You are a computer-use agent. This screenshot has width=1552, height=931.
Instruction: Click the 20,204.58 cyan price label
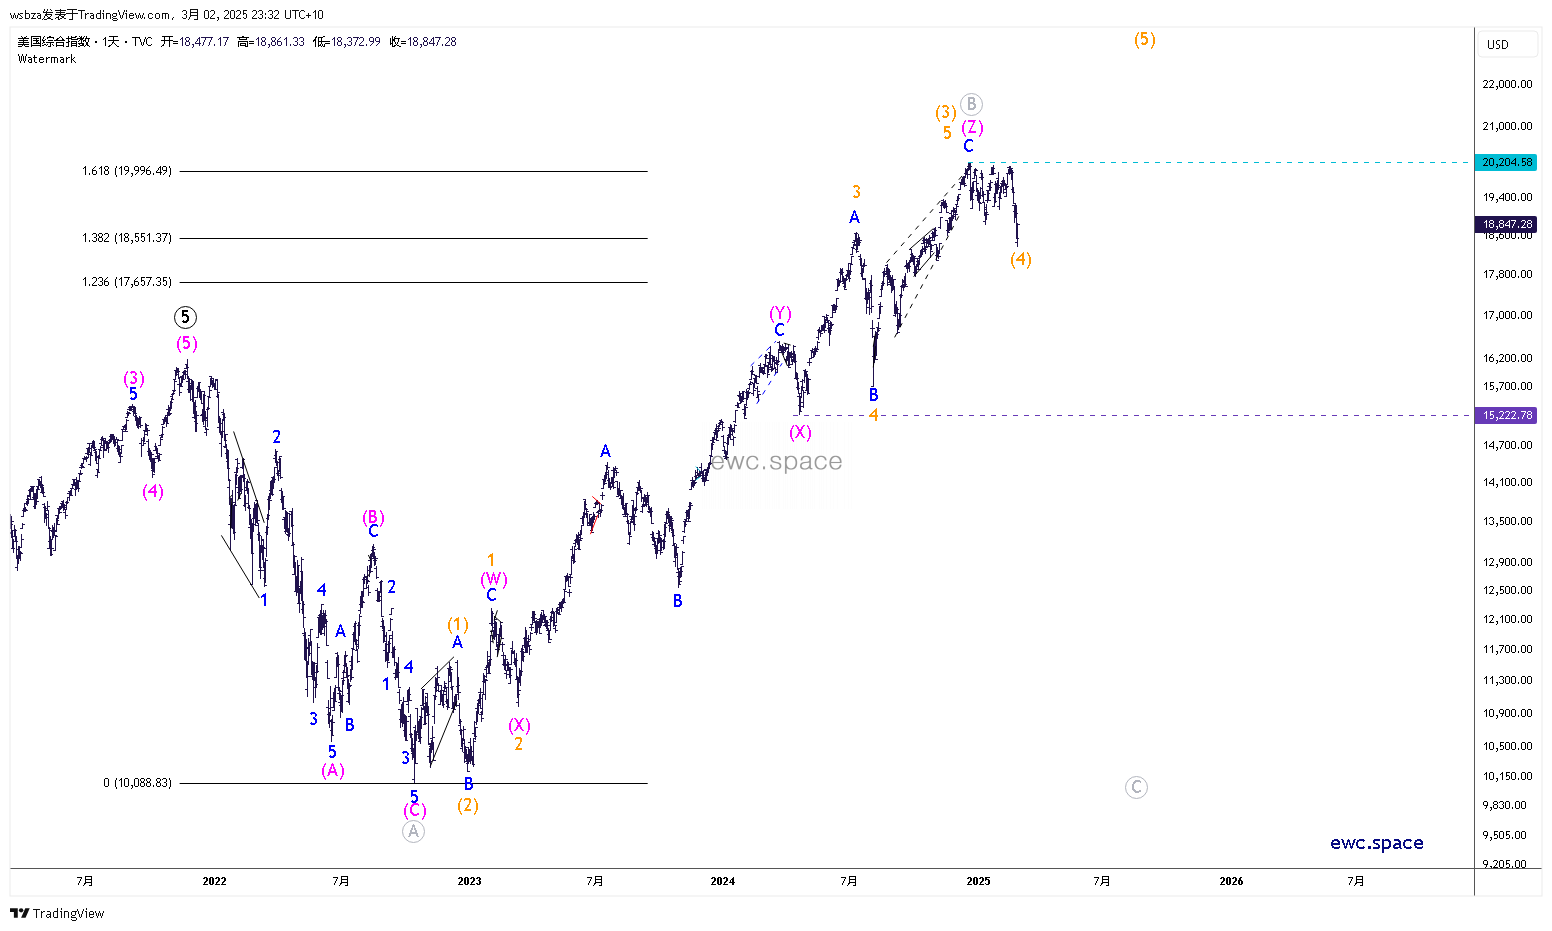[x=1507, y=162]
